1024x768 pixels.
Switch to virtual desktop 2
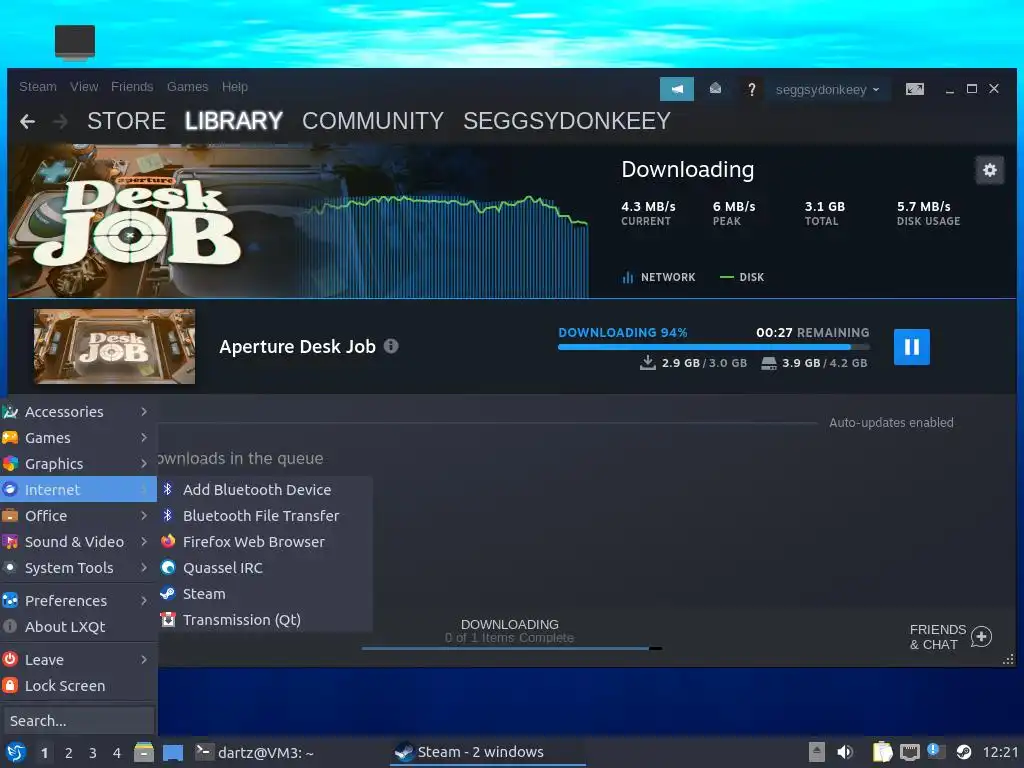pyautogui.click(x=69, y=753)
